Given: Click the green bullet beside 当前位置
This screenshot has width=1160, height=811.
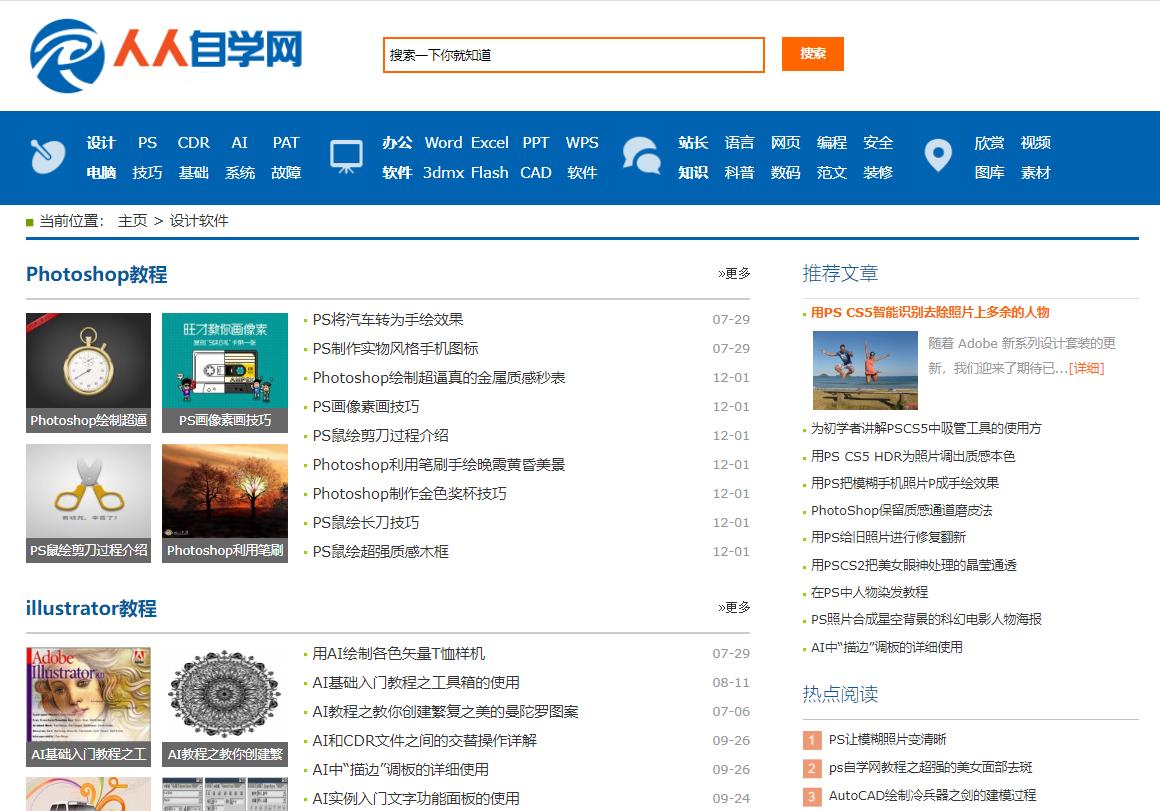Looking at the screenshot, I should coord(29,219).
